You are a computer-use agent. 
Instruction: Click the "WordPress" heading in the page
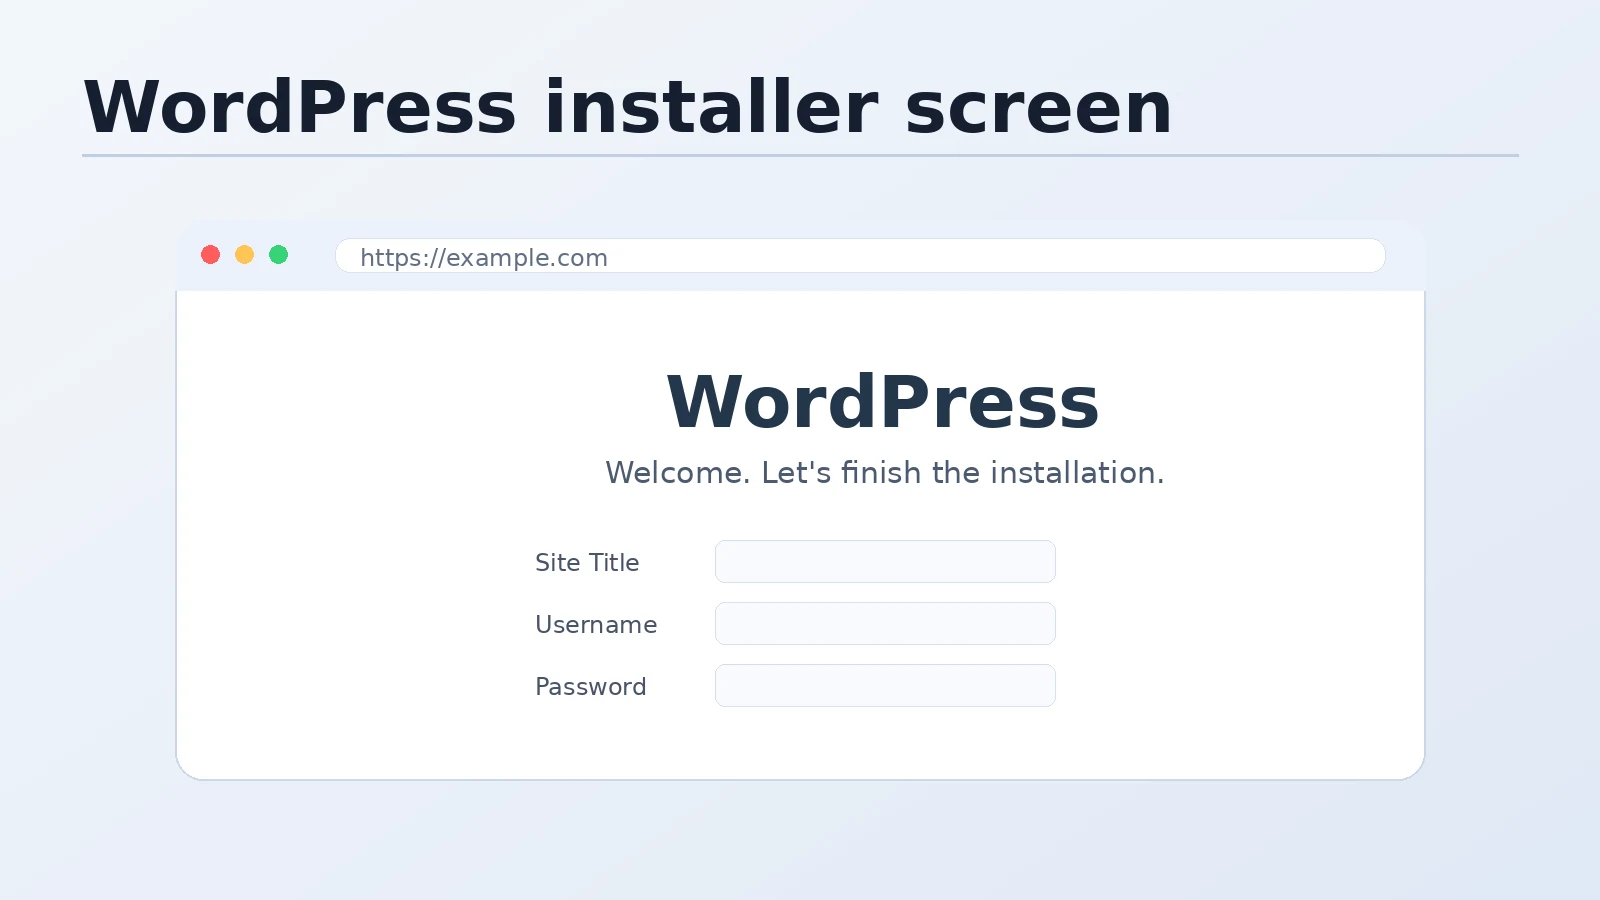(x=883, y=402)
